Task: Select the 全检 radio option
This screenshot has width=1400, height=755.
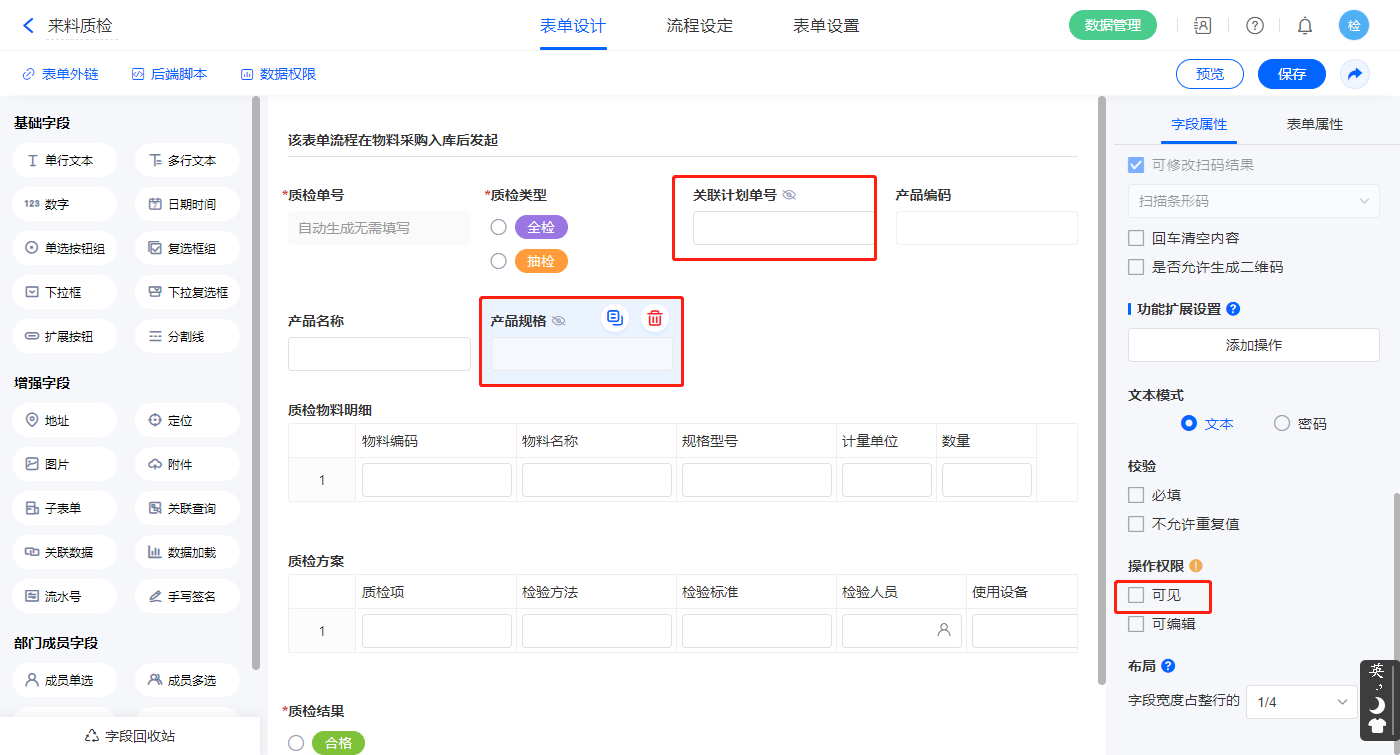Action: coord(498,227)
